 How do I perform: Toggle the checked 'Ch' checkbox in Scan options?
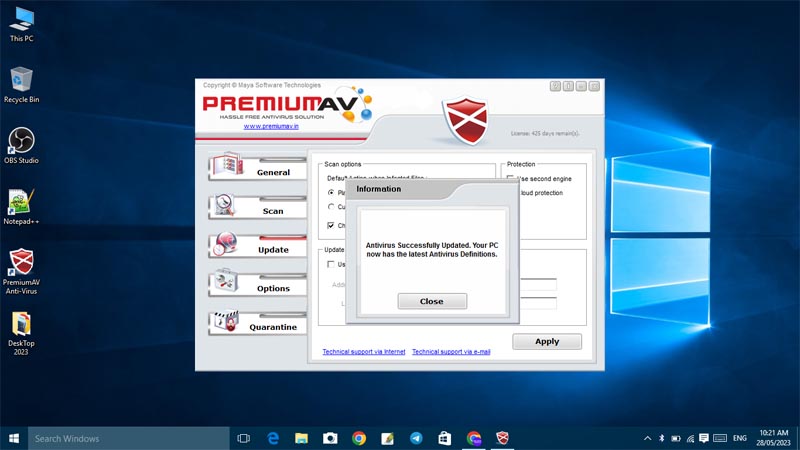pyautogui.click(x=331, y=225)
